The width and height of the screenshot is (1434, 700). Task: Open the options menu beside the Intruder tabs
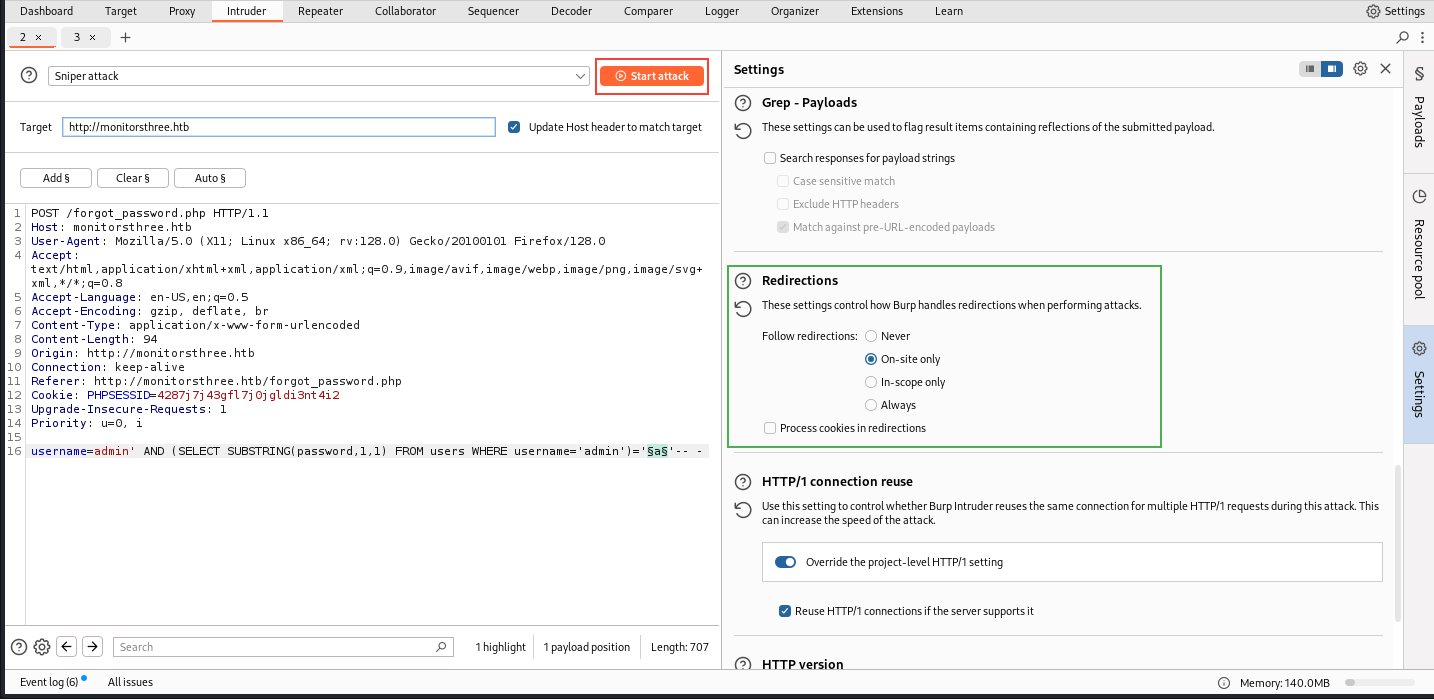(x=1421, y=37)
